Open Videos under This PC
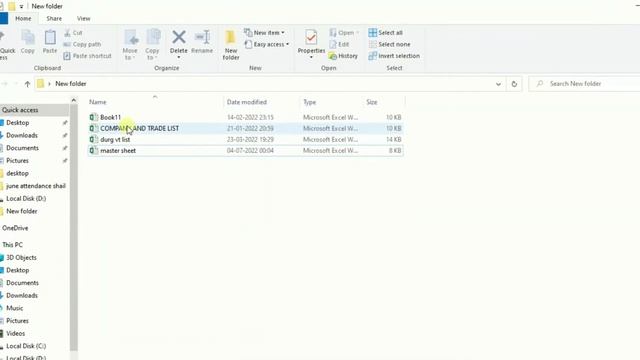Viewport: 640px width, 360px height. point(16,333)
